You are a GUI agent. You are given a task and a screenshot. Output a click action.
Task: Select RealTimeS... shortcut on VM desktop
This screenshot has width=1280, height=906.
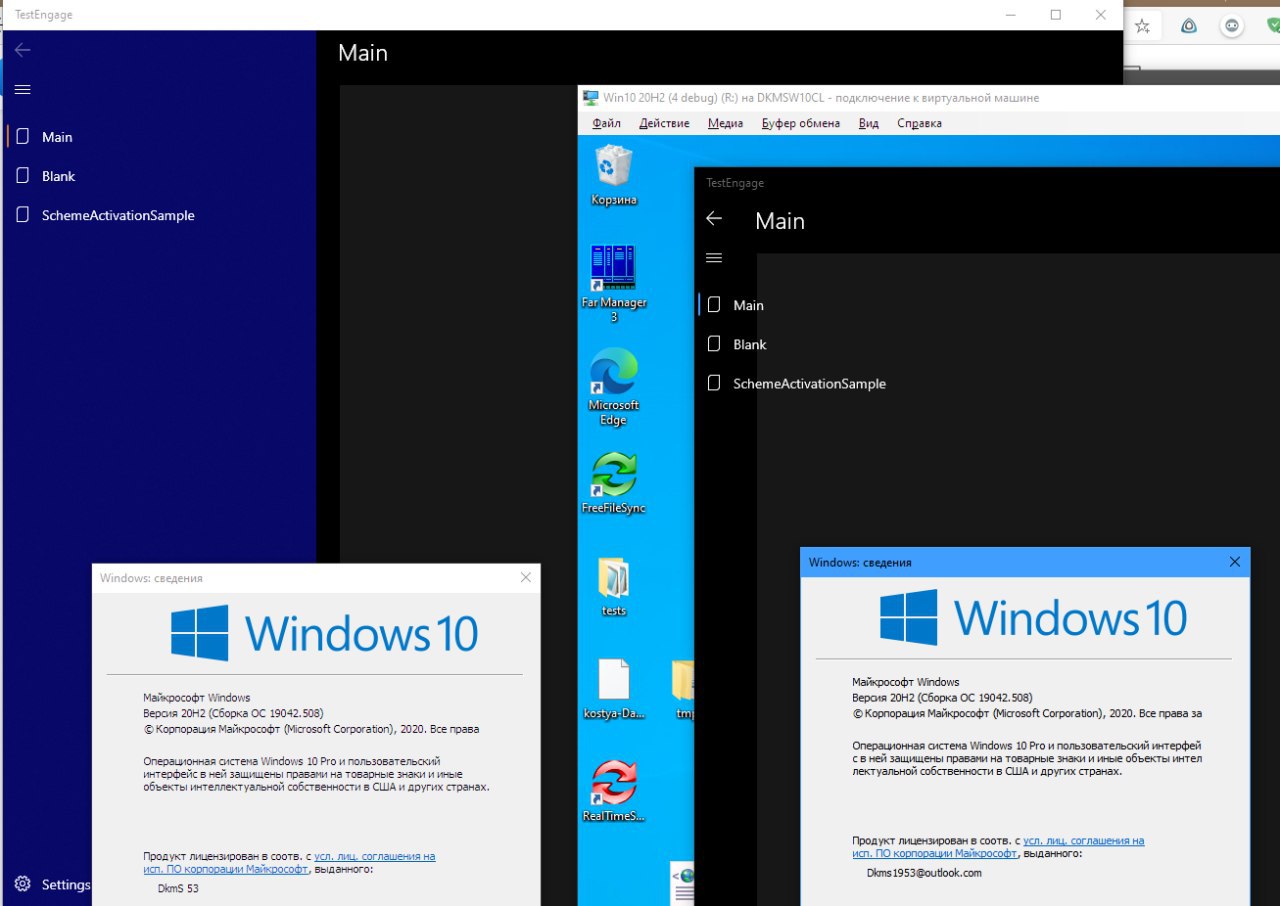point(613,792)
